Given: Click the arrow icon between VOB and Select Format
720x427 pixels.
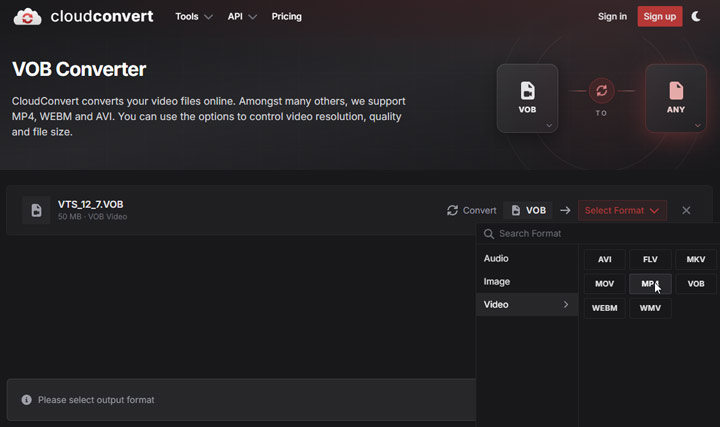Looking at the screenshot, I should point(565,210).
